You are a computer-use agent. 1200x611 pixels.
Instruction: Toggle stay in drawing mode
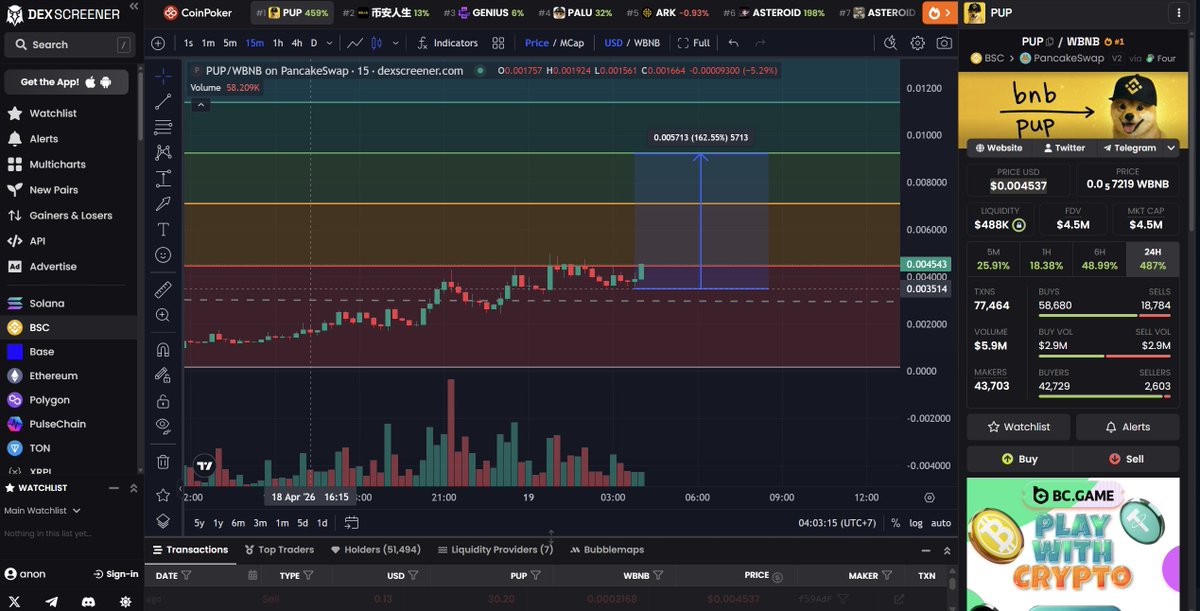click(x=163, y=375)
